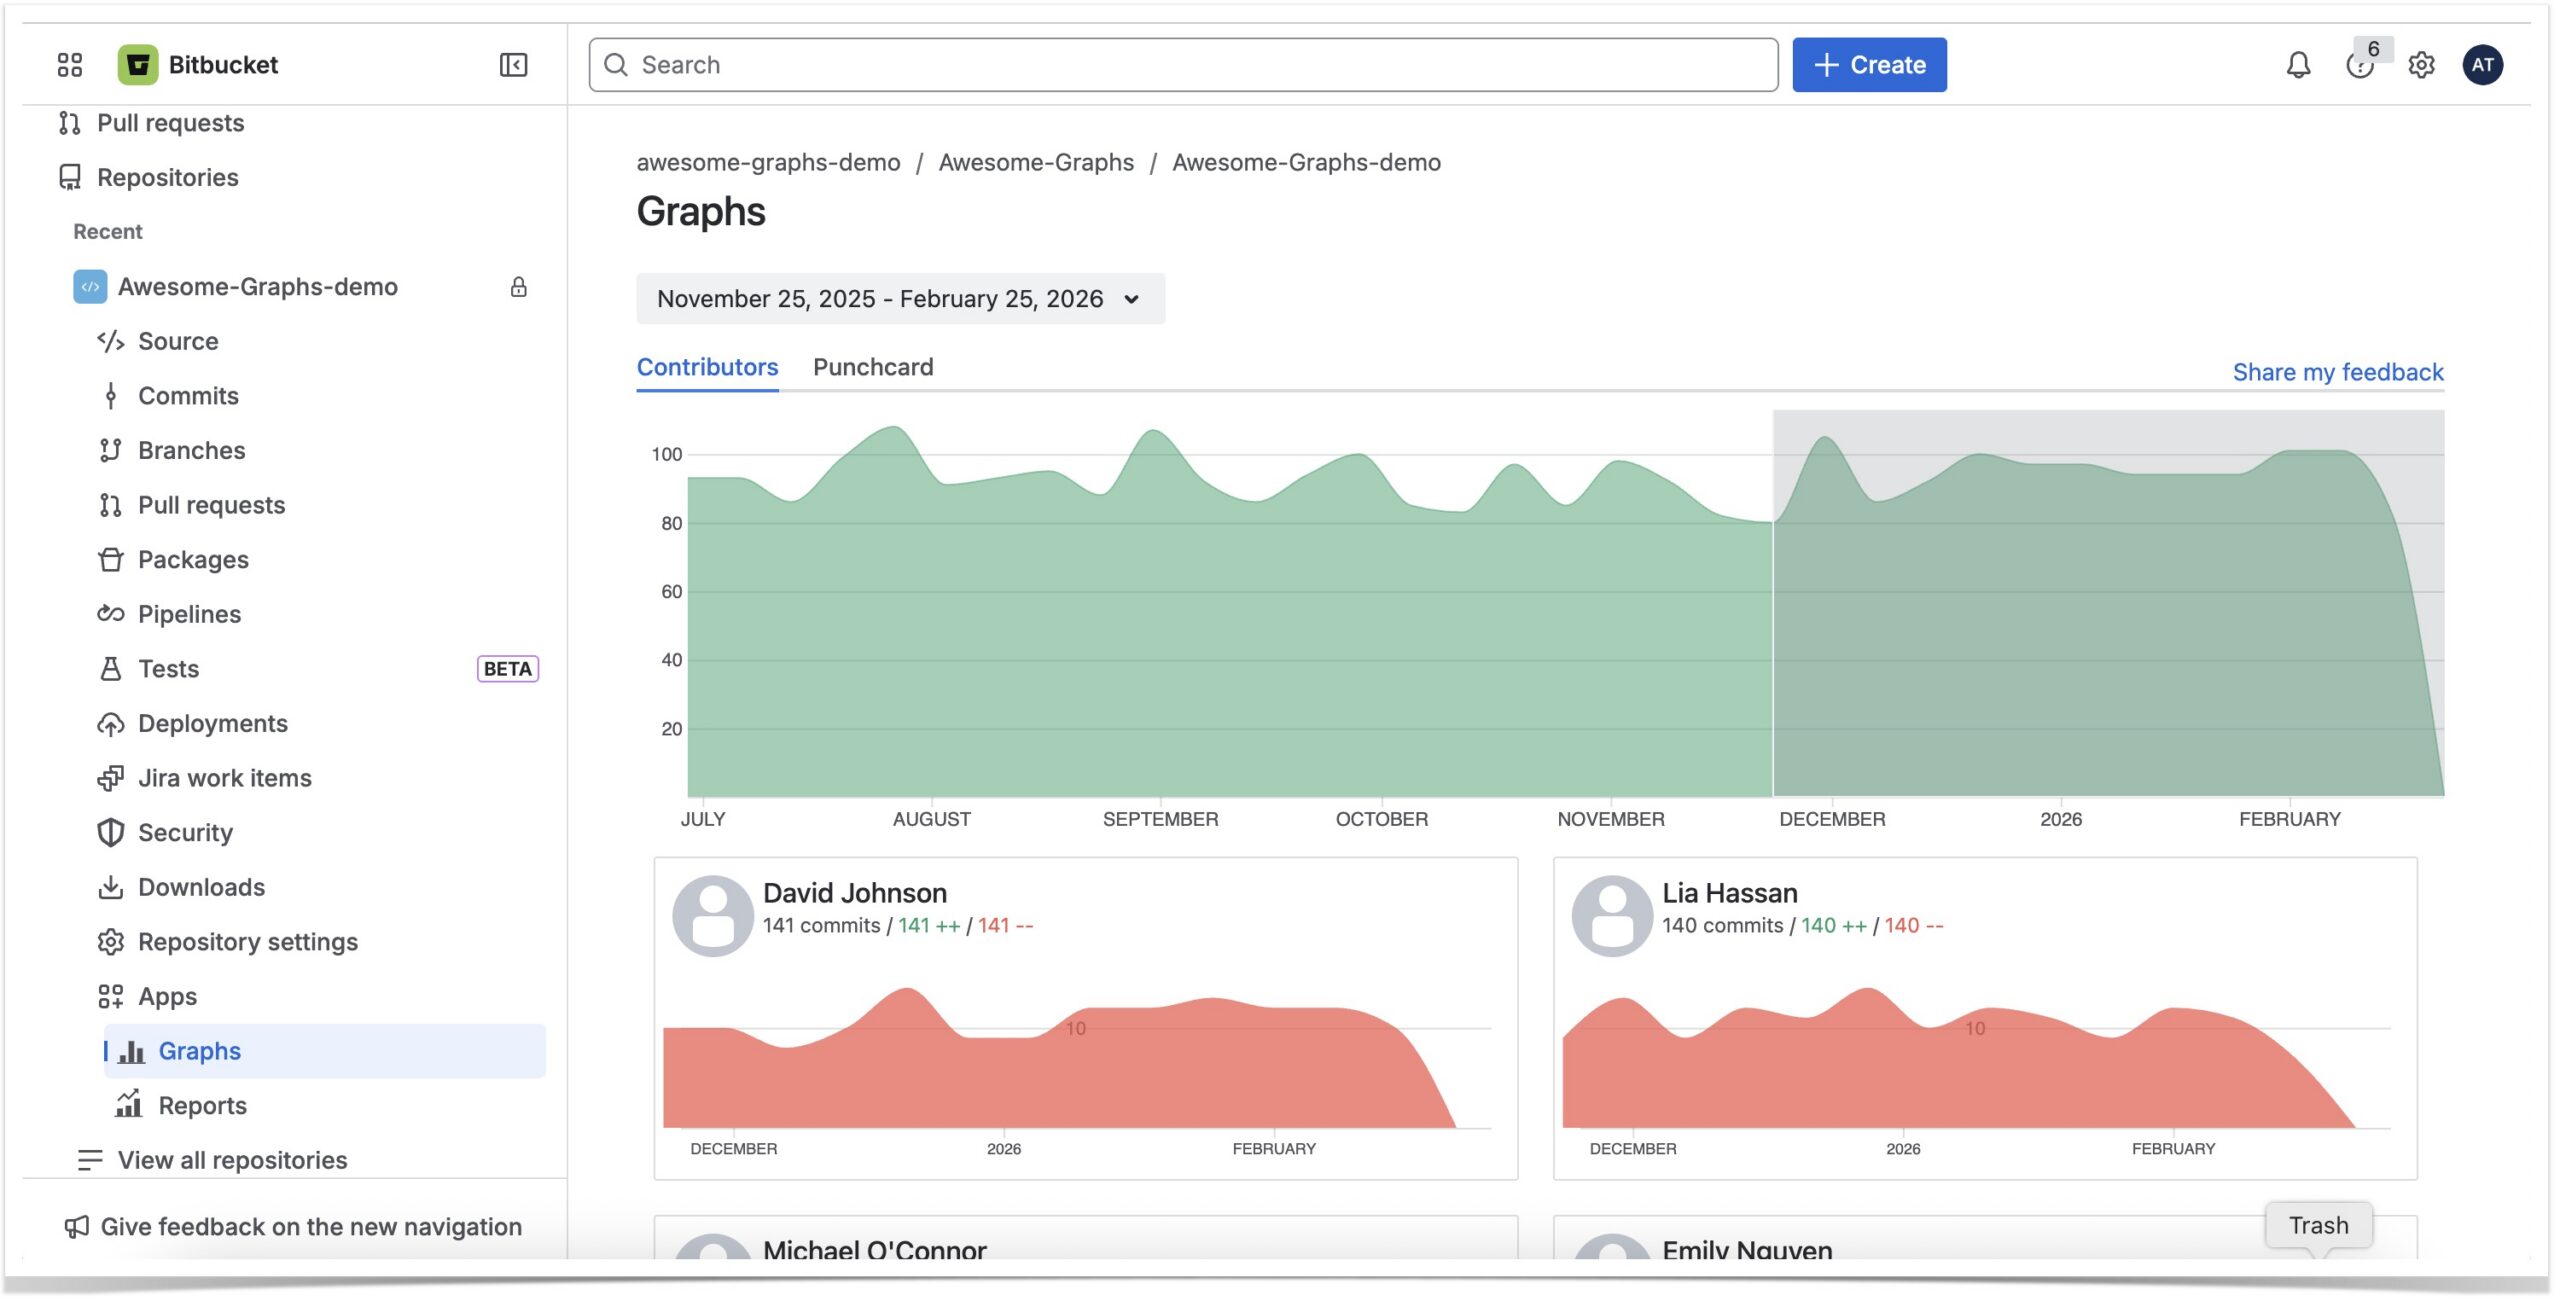
Task: Switch to the Punchcard tab
Action: point(872,367)
